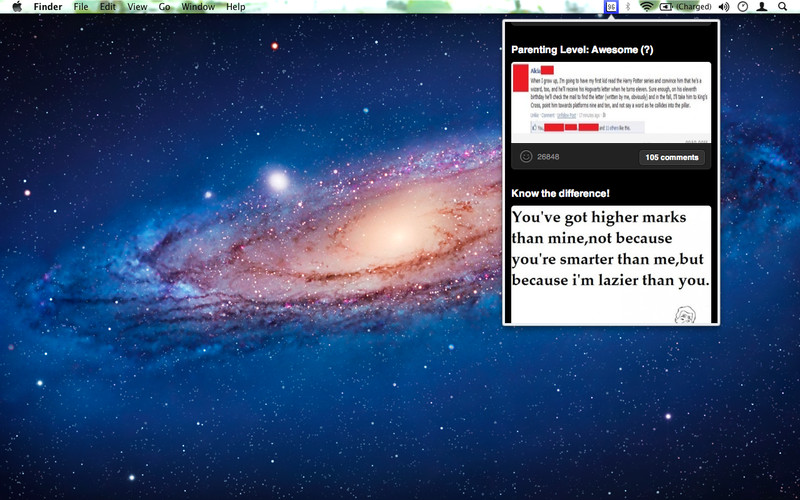Open the View menu
This screenshot has height=500, width=800.
pyautogui.click(x=137, y=7)
